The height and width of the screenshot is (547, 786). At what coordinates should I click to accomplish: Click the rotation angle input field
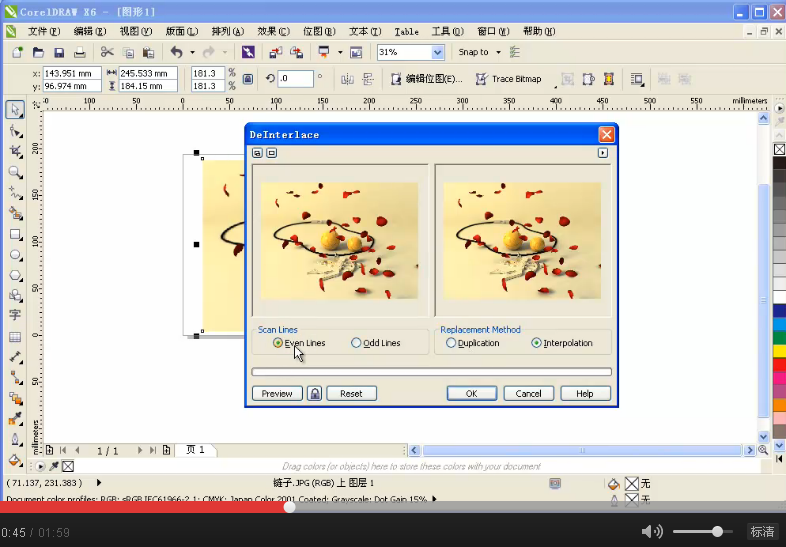296,79
